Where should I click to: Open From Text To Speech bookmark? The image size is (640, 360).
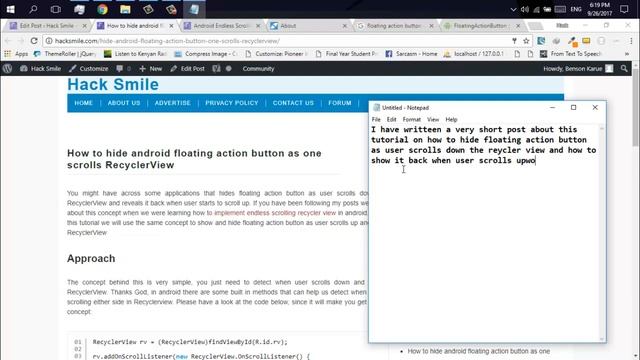571,54
